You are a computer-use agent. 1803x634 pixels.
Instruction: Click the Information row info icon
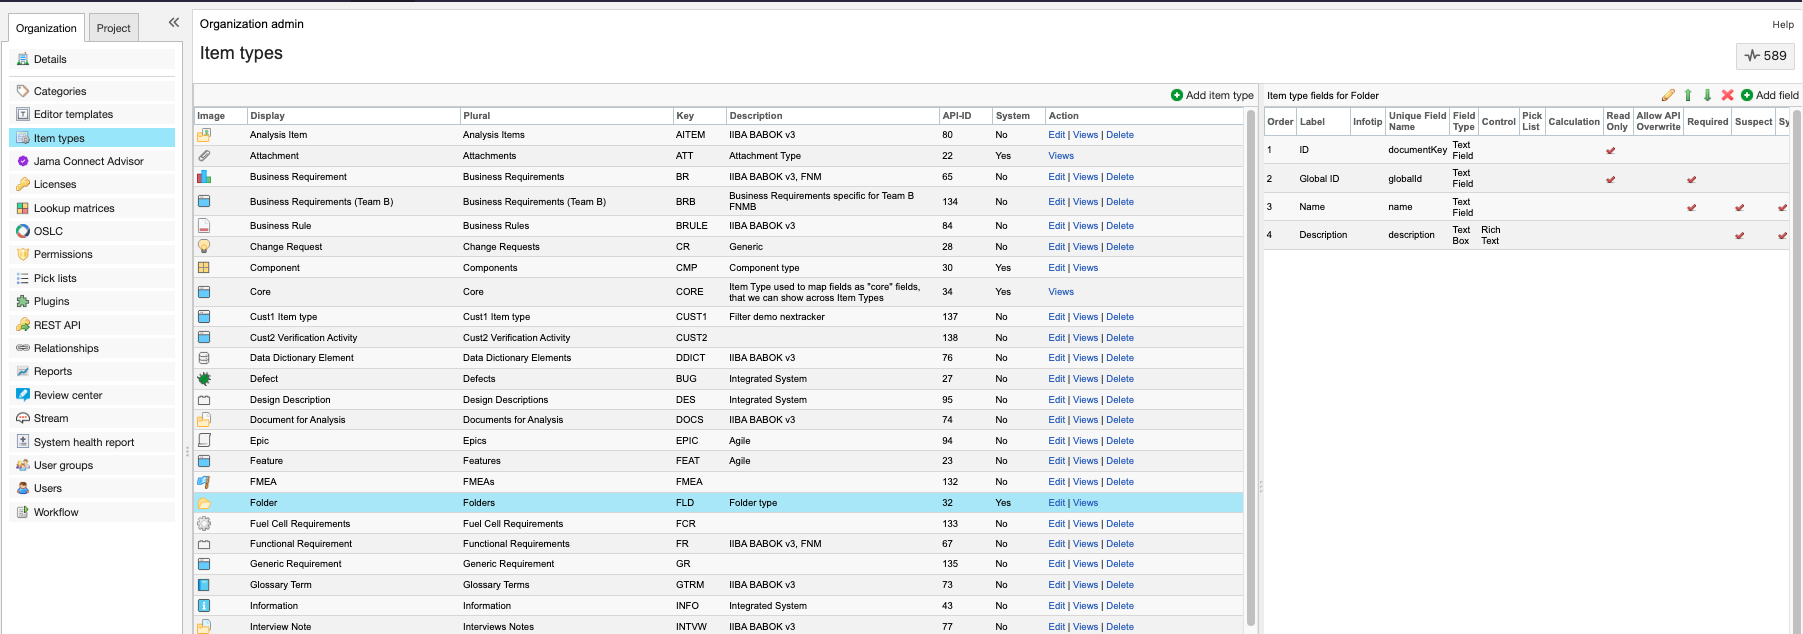coord(204,606)
